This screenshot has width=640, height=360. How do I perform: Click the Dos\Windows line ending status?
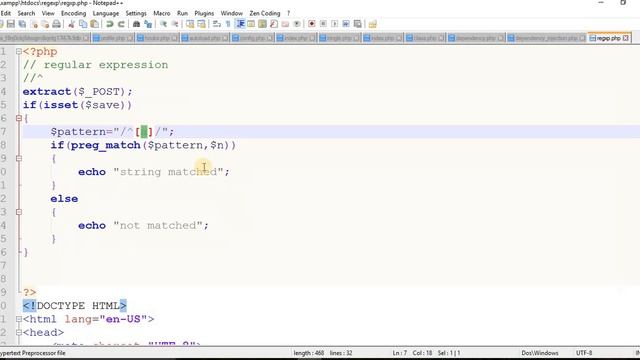[x=540, y=353]
